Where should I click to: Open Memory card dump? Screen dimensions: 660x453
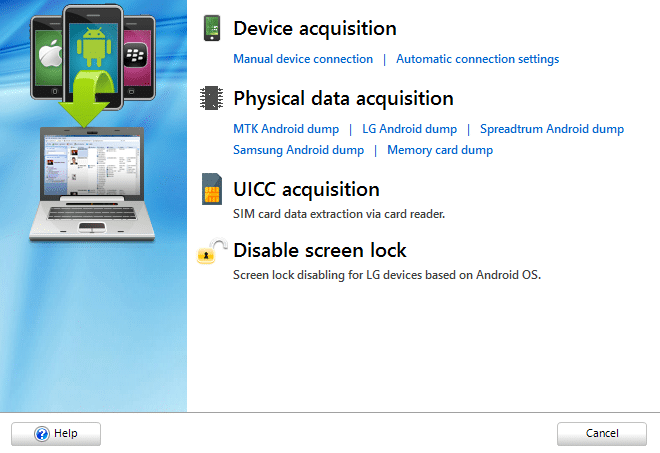pos(440,150)
